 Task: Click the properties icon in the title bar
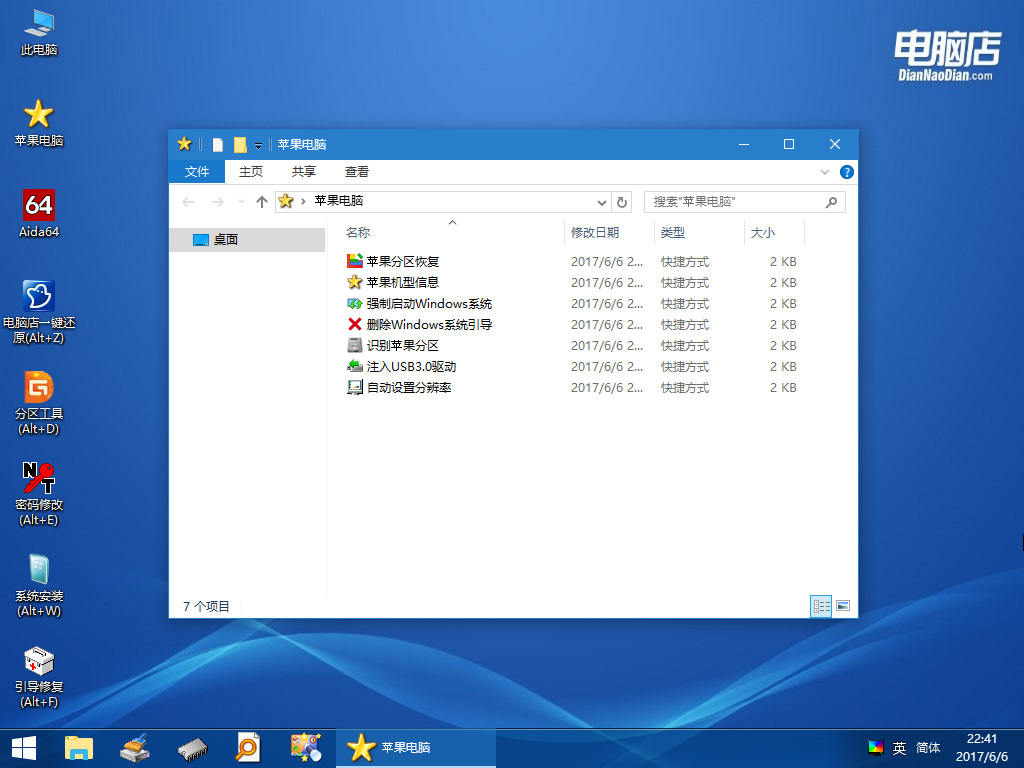(218, 144)
